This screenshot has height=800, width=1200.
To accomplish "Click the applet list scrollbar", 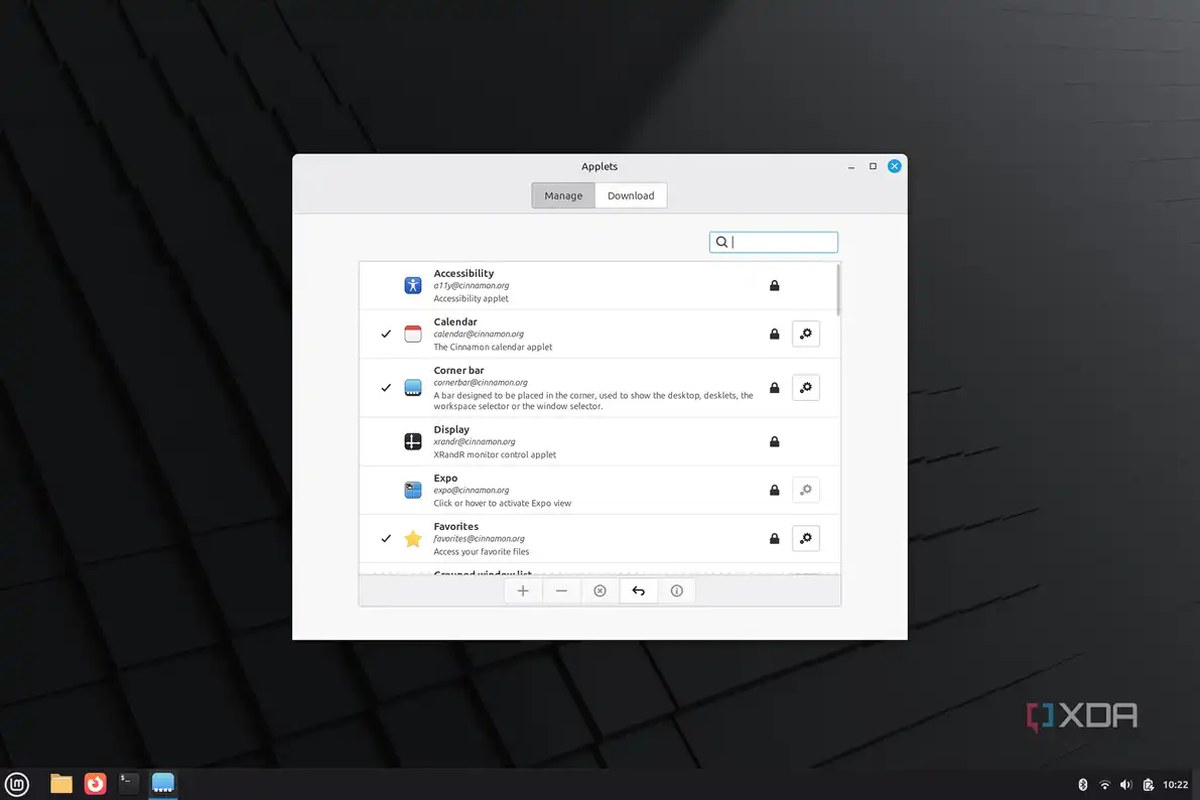I will (838, 290).
